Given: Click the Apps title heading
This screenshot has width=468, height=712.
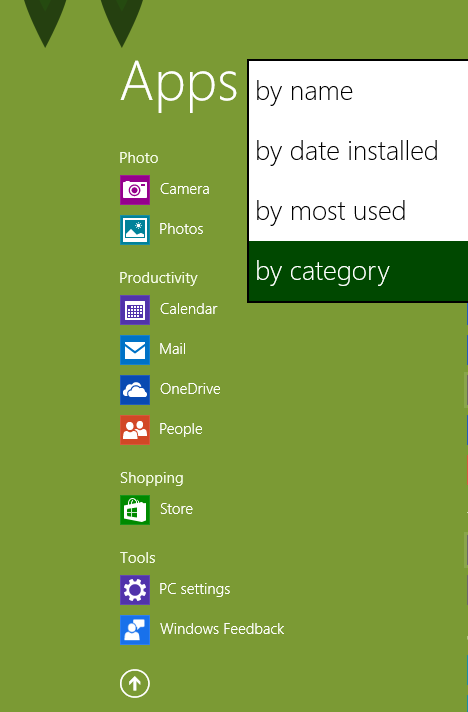Looking at the screenshot, I should coord(179,84).
